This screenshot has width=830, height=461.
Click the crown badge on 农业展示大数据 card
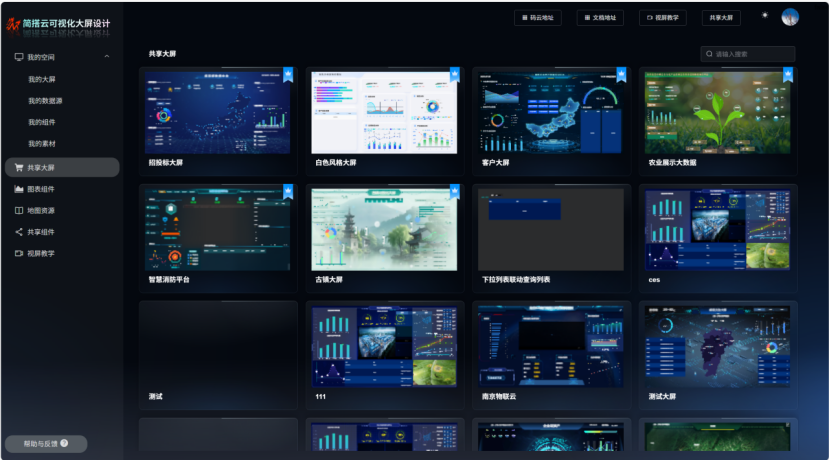[788, 74]
